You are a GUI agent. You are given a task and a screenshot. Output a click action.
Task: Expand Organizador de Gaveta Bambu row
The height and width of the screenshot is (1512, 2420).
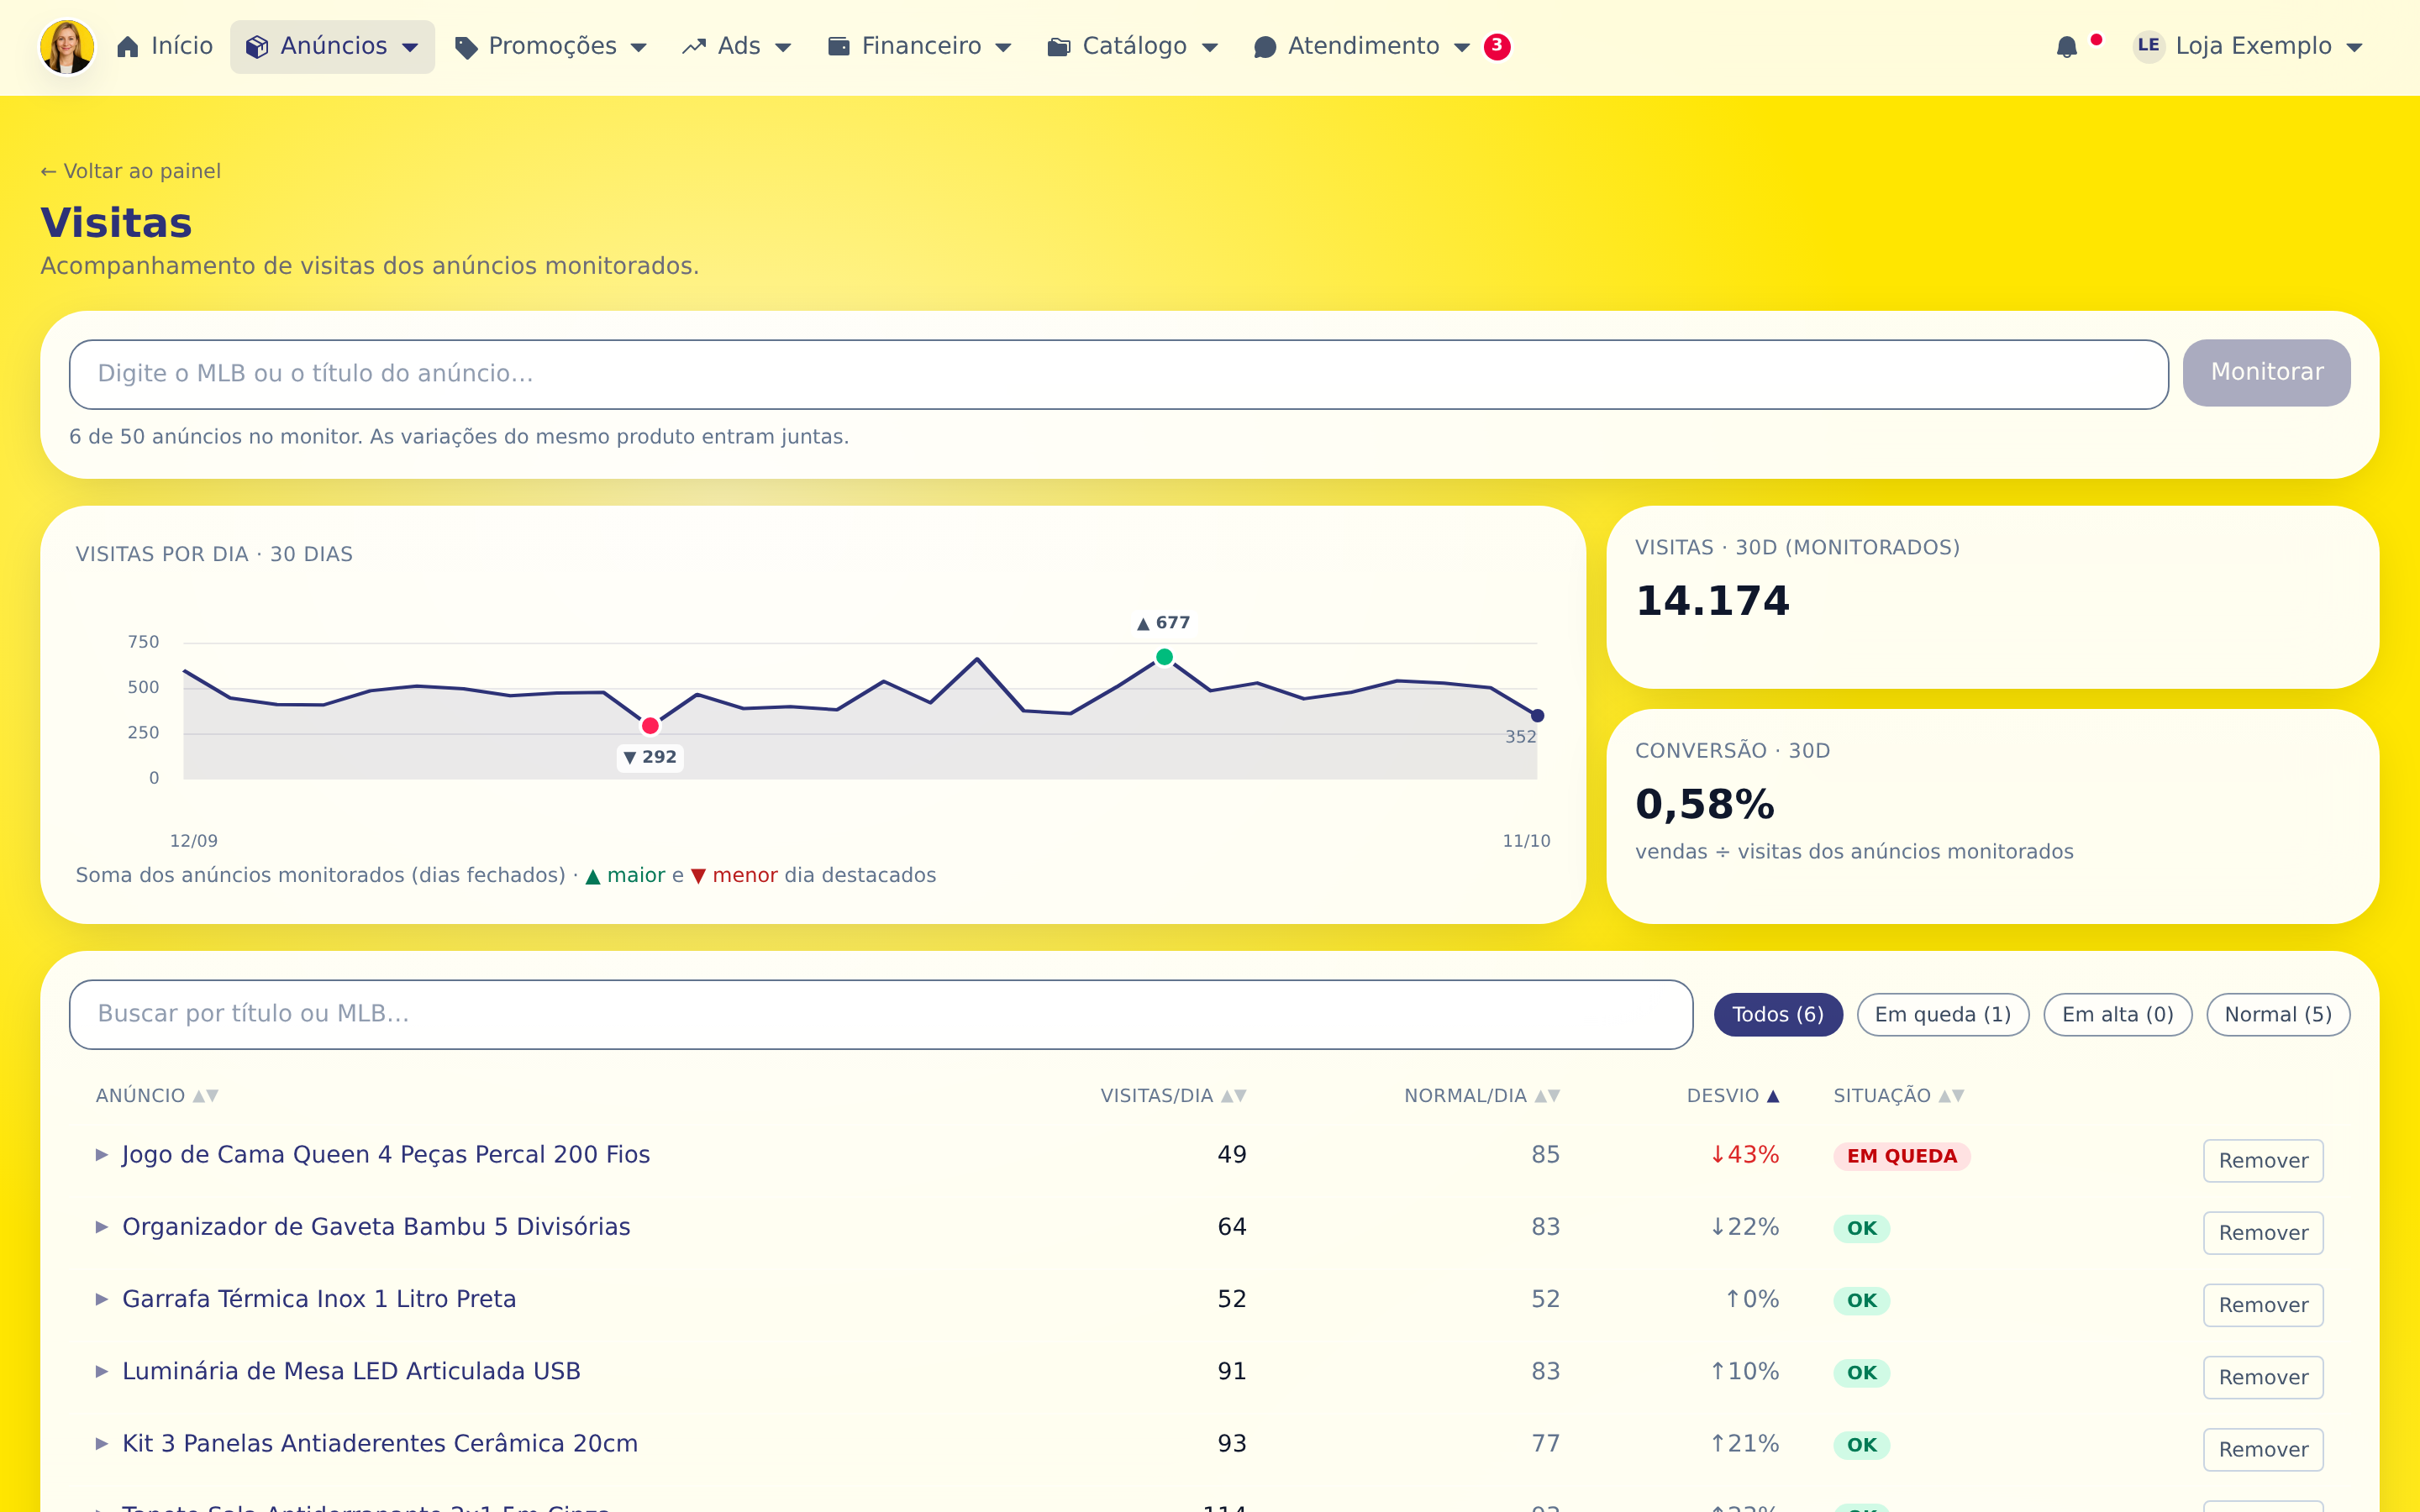tap(101, 1227)
